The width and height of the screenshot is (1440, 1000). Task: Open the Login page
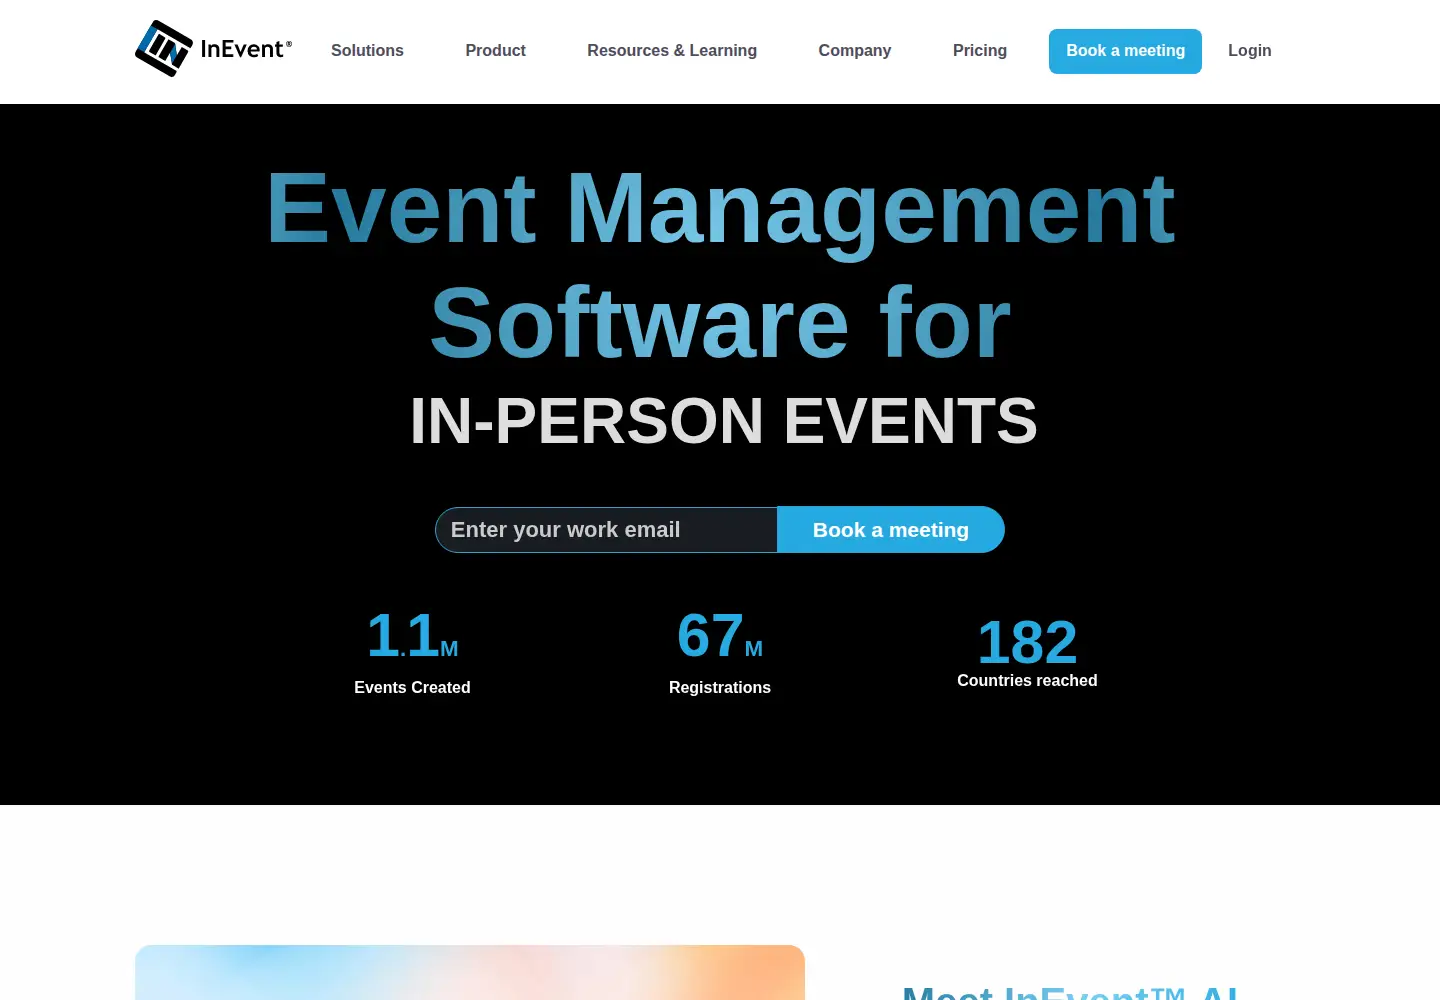point(1250,51)
